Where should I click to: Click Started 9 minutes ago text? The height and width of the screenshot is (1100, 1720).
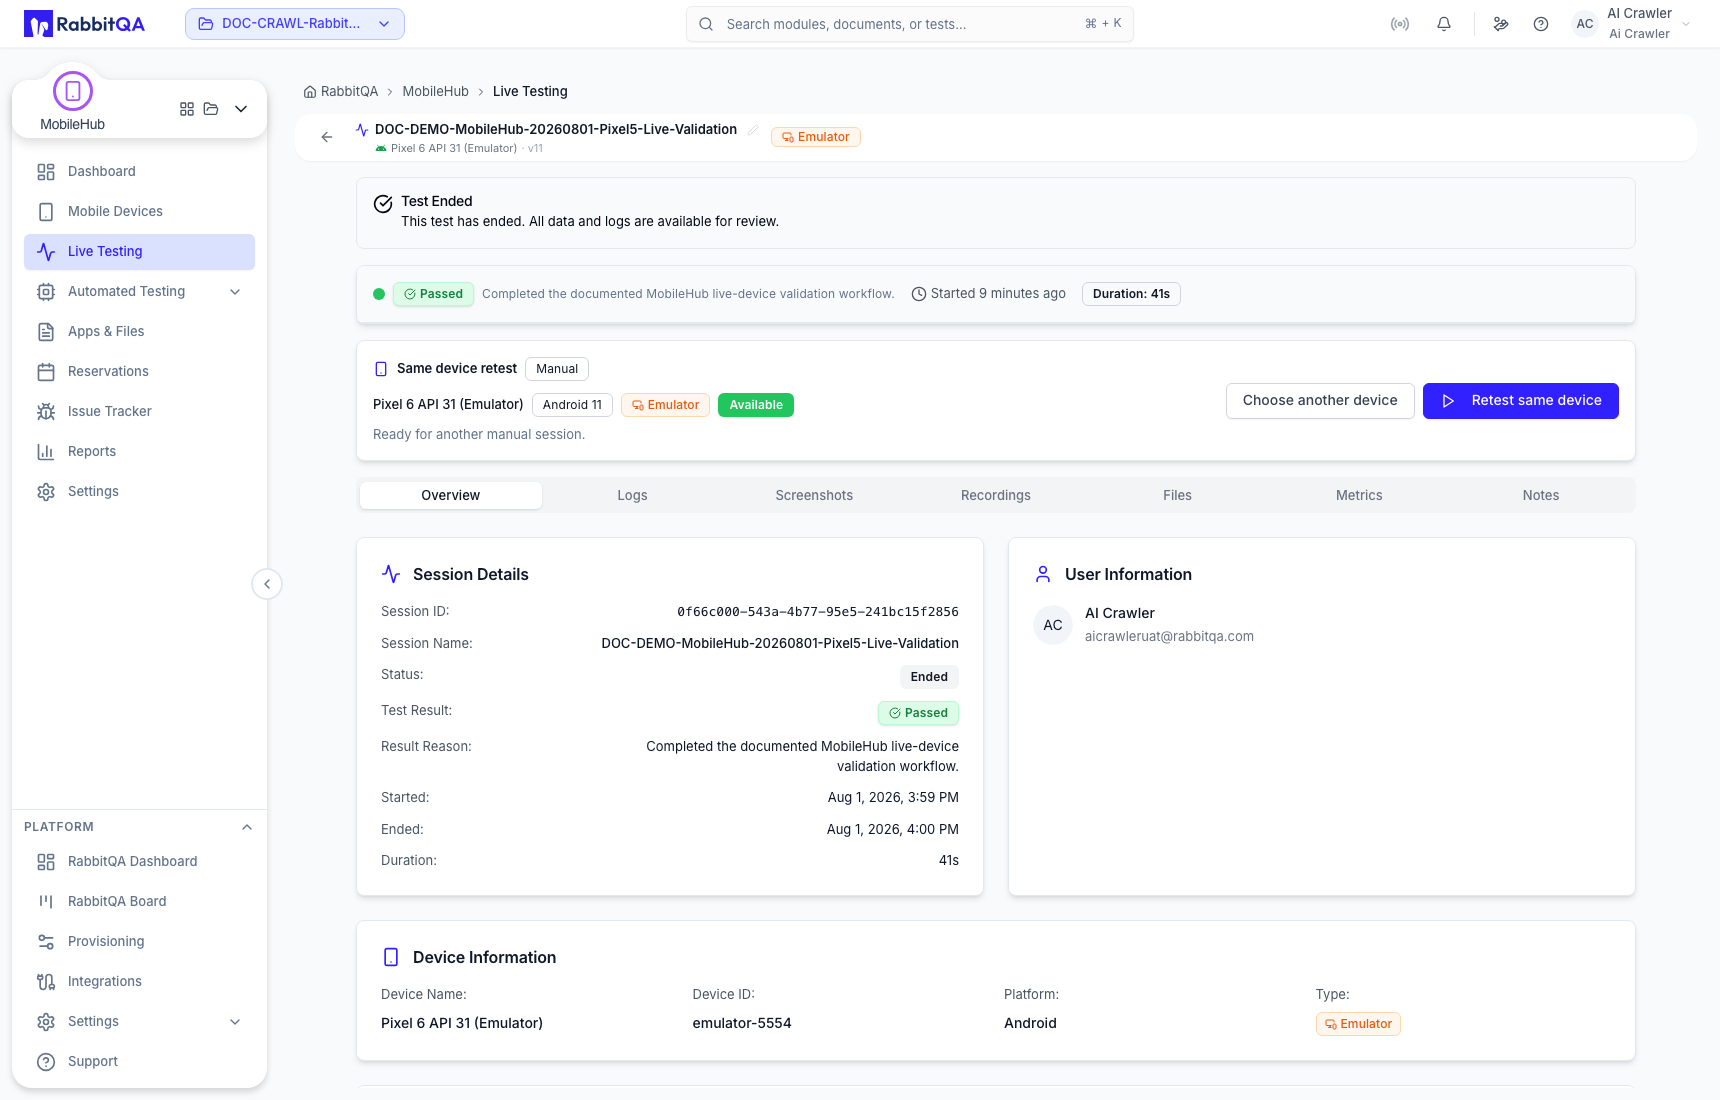click(x=998, y=294)
